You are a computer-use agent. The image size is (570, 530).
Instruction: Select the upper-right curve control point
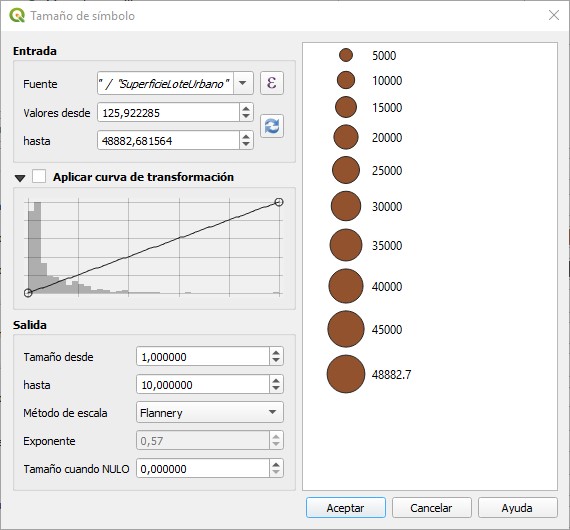[x=279, y=202]
